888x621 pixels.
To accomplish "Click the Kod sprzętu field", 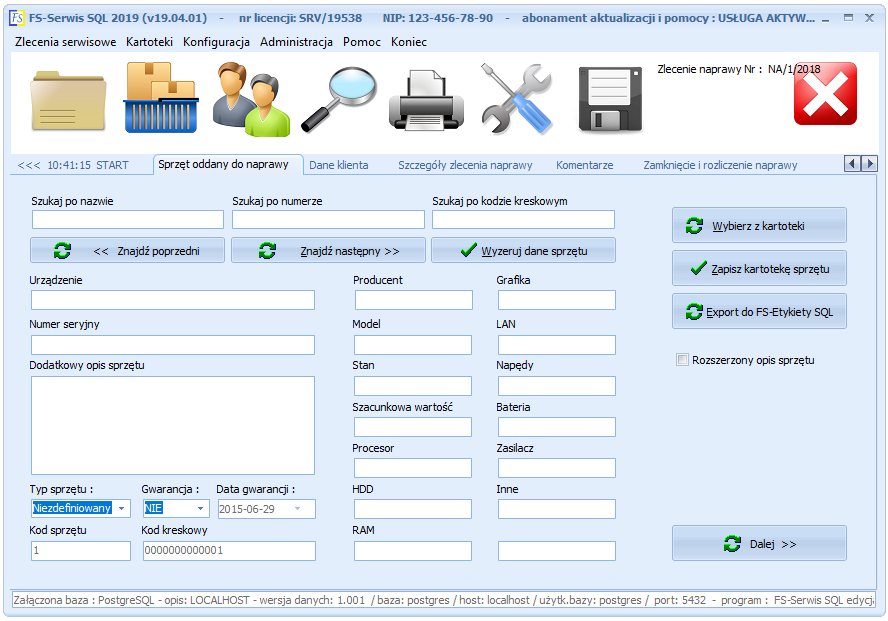I will click(81, 551).
